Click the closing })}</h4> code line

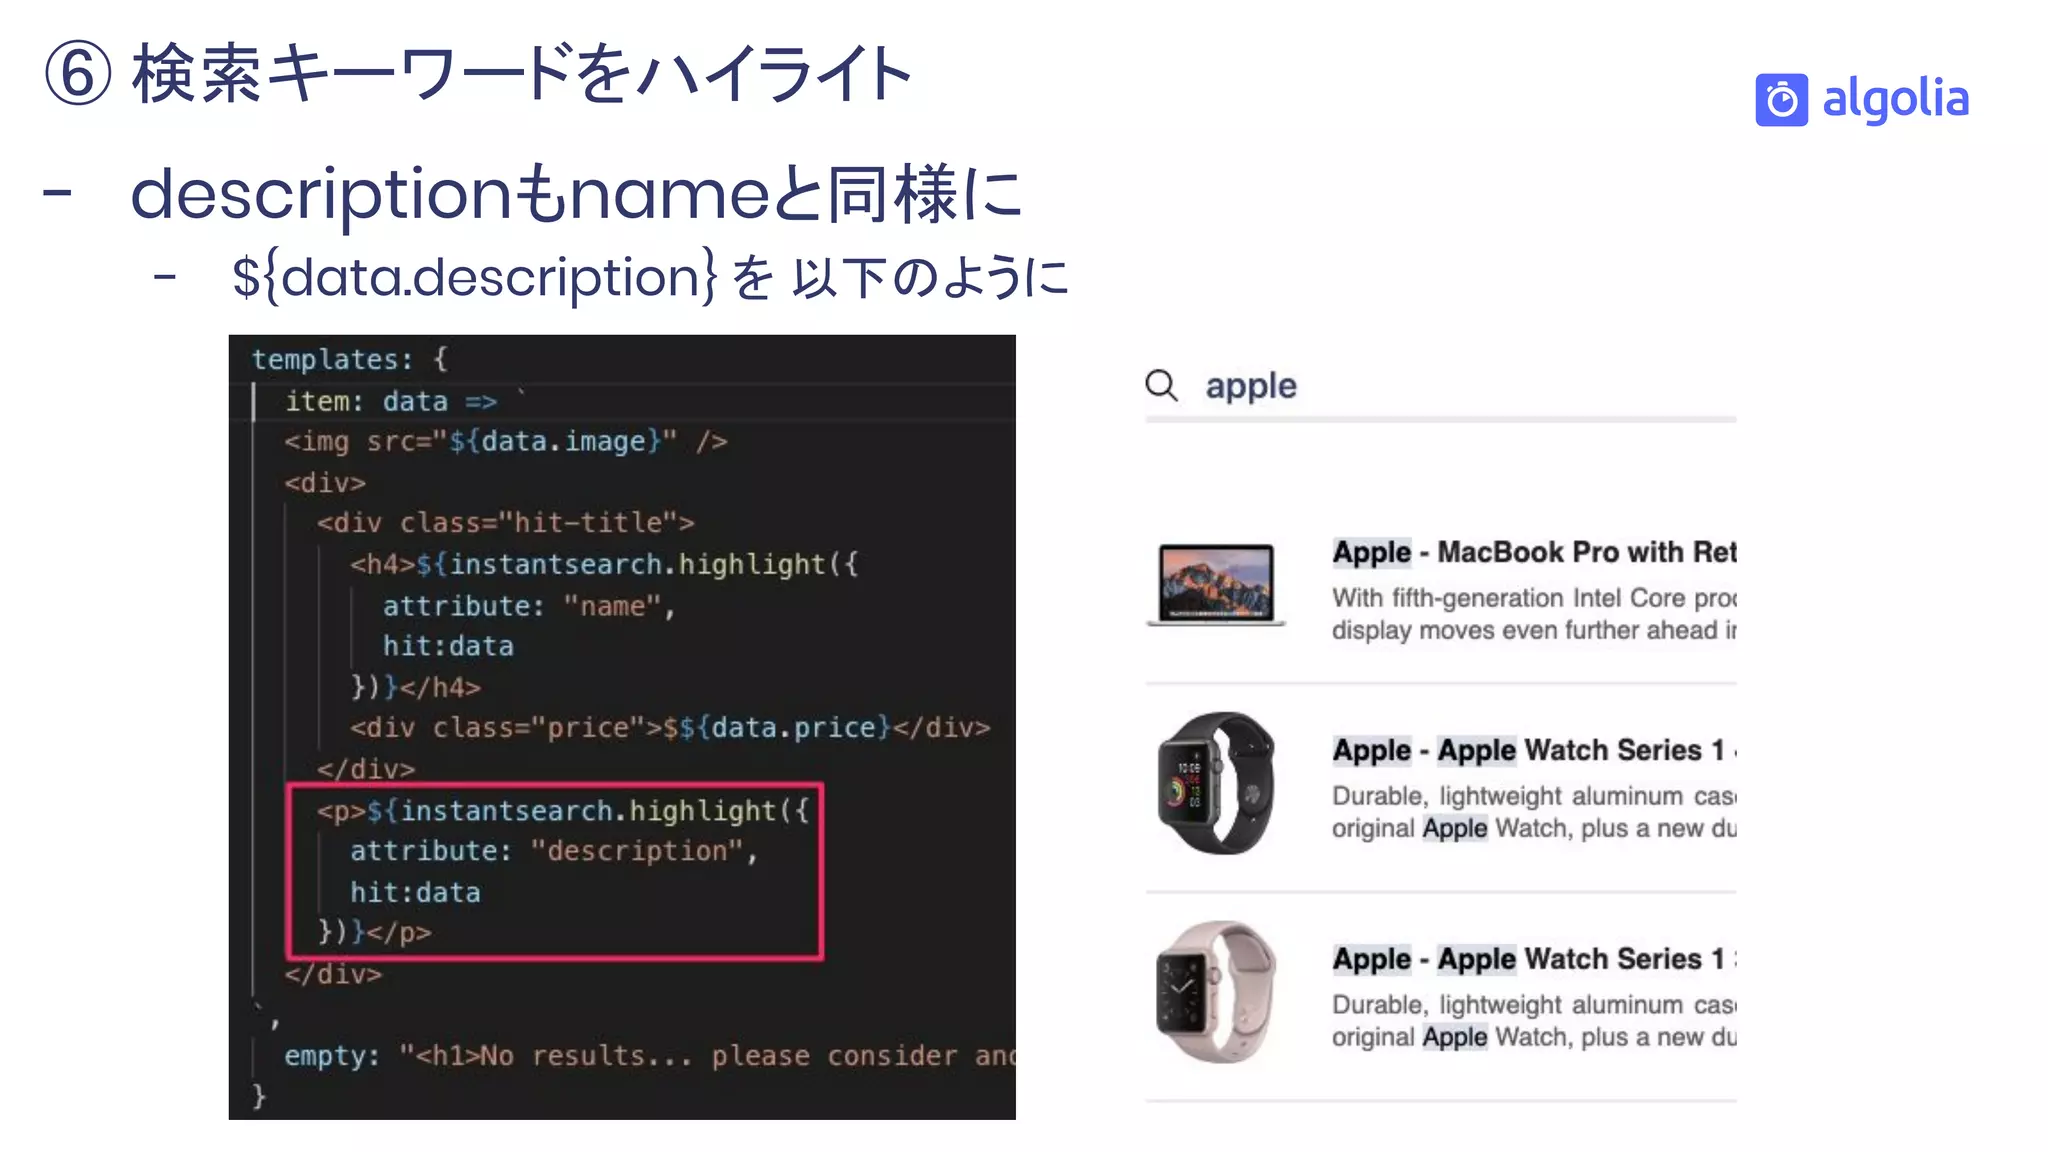pos(415,687)
